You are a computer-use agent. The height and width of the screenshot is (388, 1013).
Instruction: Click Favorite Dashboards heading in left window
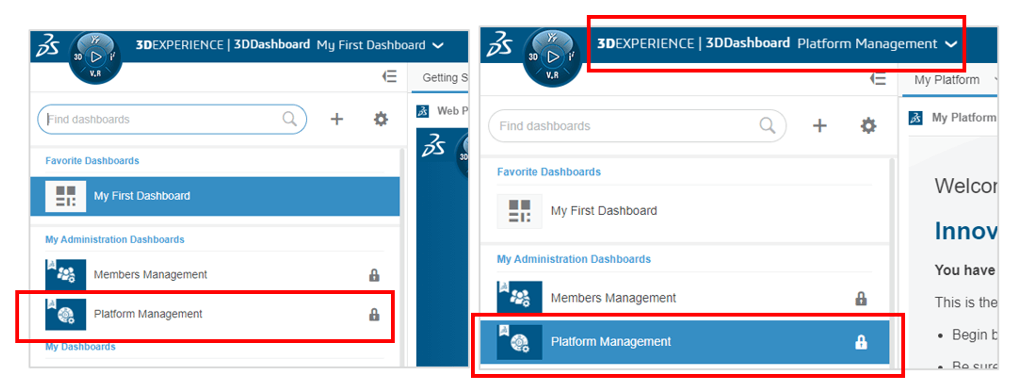[92, 160]
